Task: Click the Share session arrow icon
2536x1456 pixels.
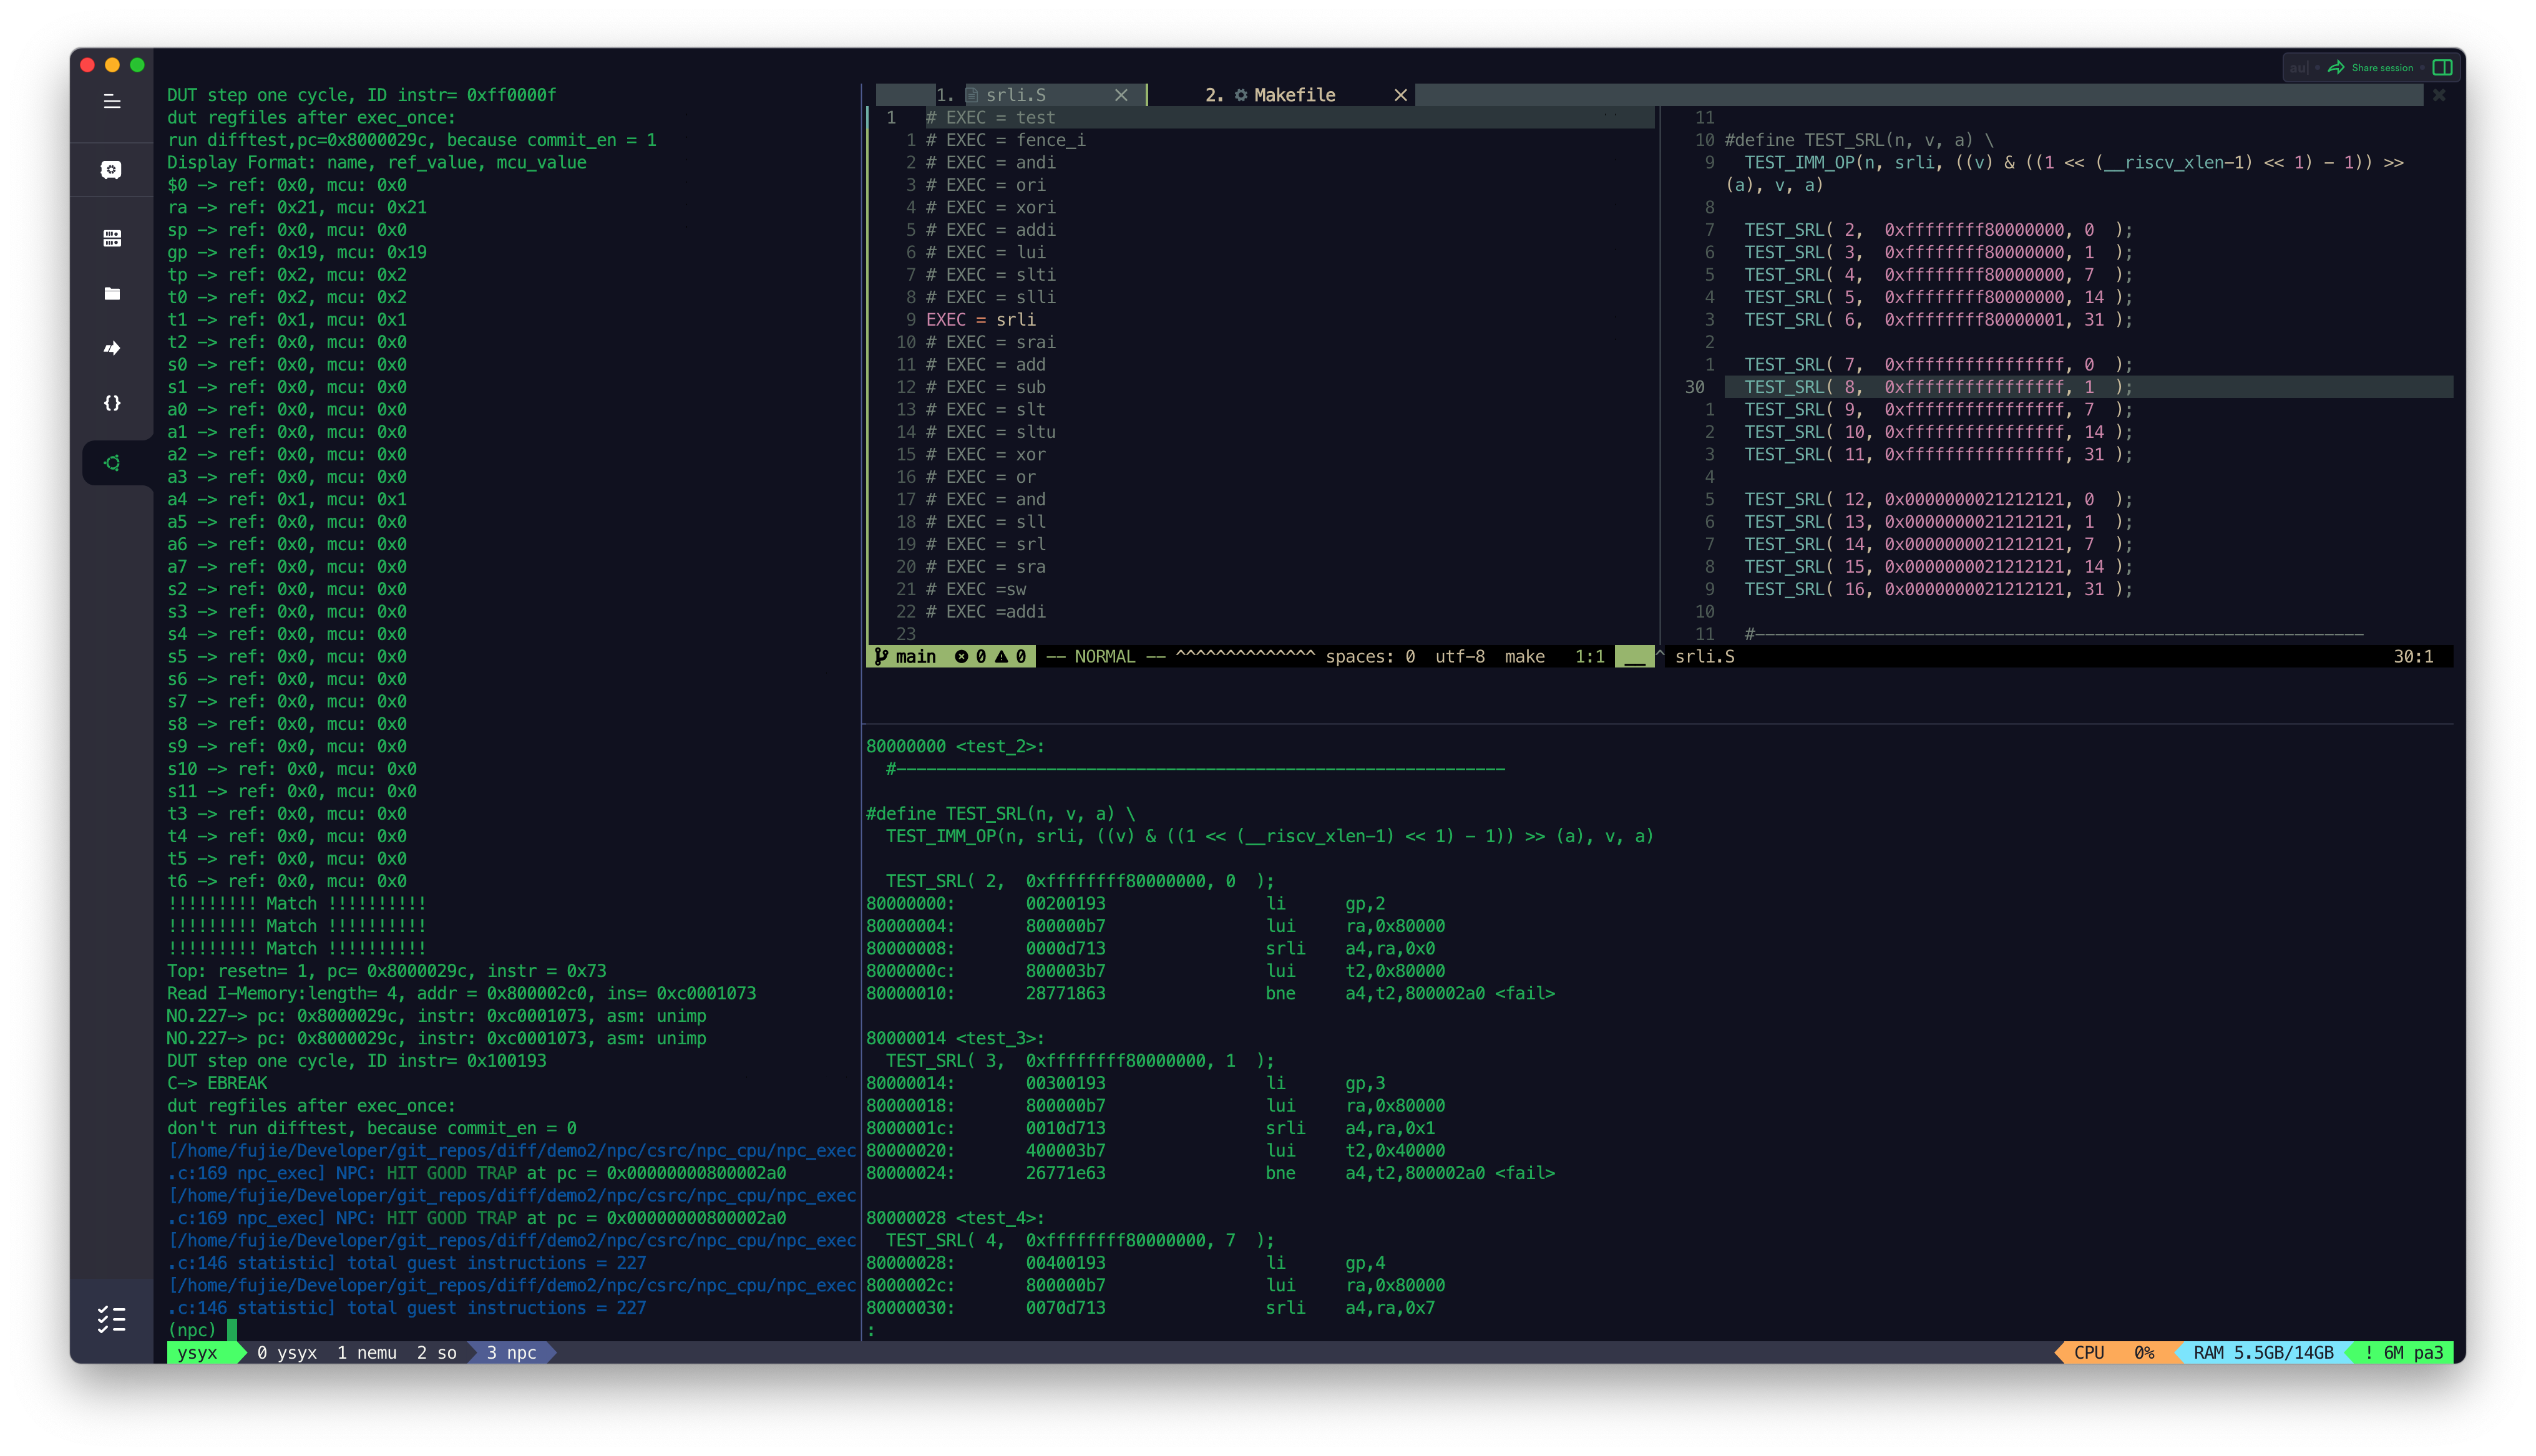Action: click(x=2336, y=68)
